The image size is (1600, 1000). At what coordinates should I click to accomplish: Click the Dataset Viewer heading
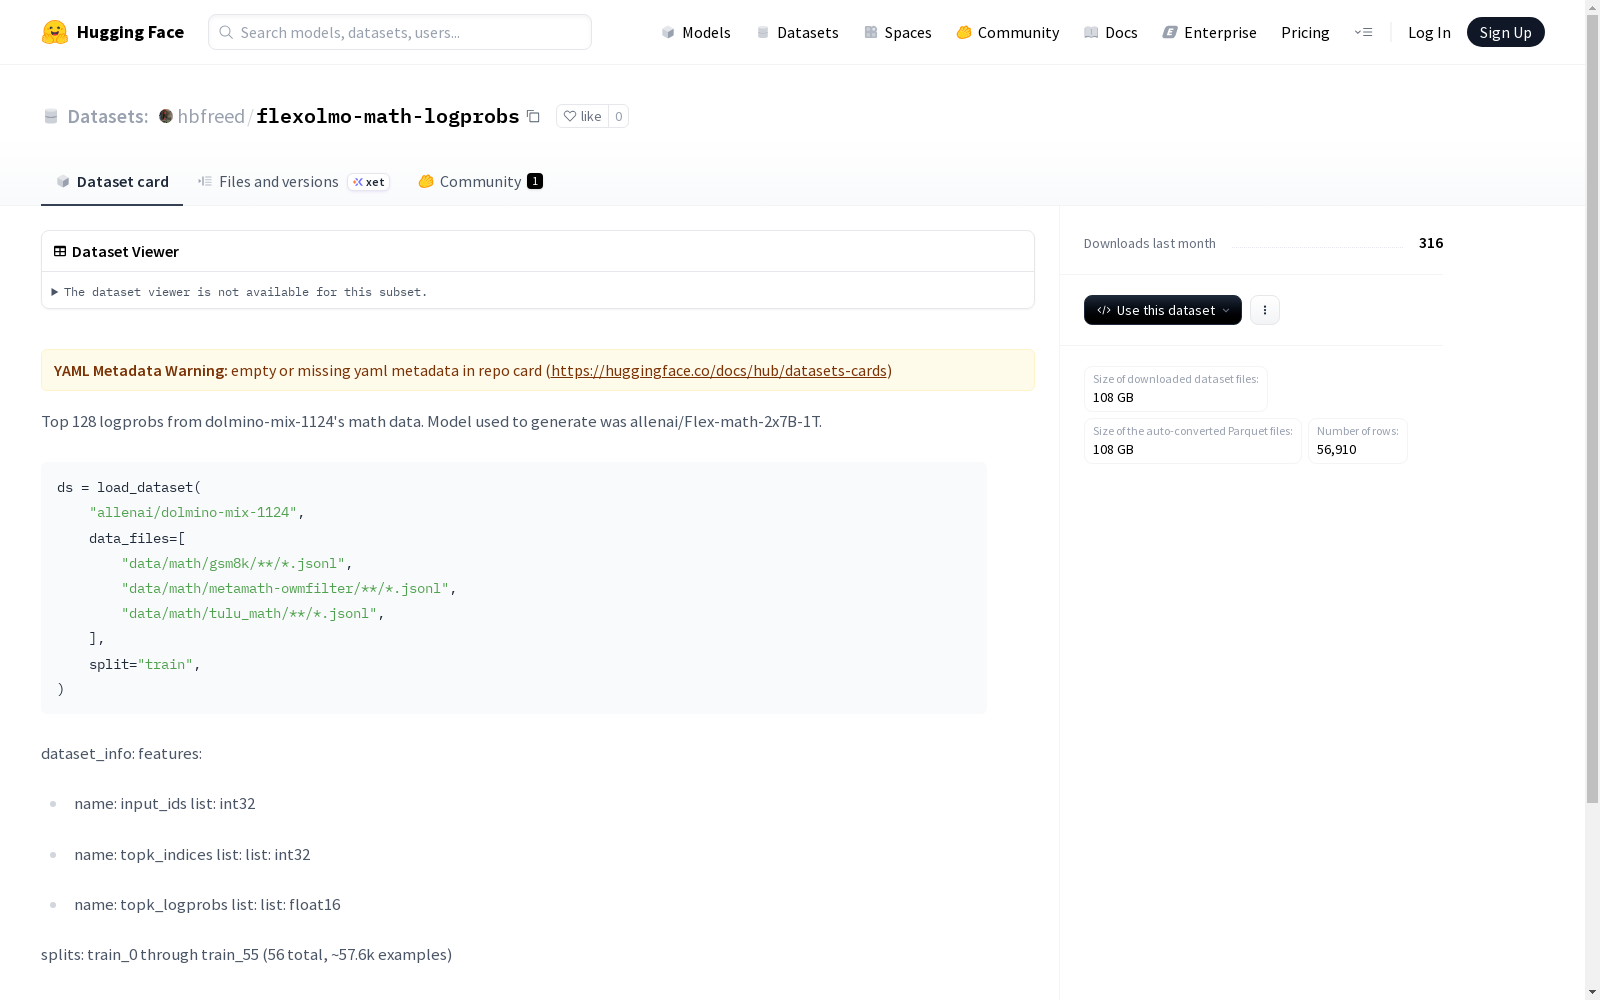(125, 251)
